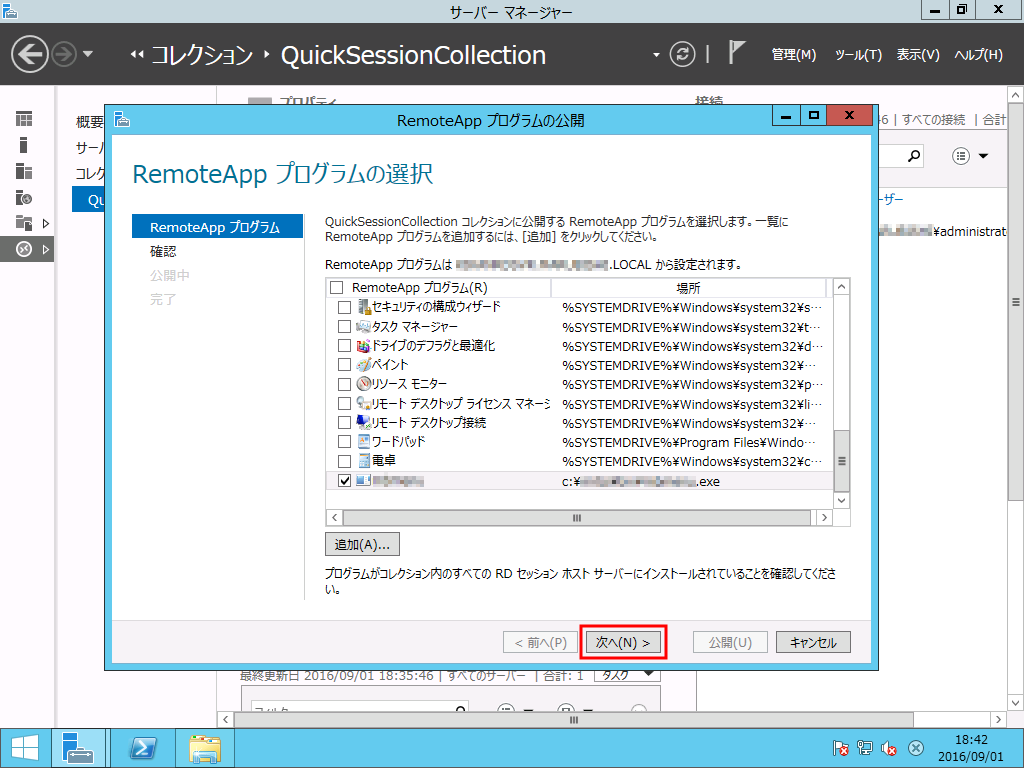The image size is (1024, 768).
Task: Click the program list horizontal scrollbar thumb
Action: [x=577, y=518]
